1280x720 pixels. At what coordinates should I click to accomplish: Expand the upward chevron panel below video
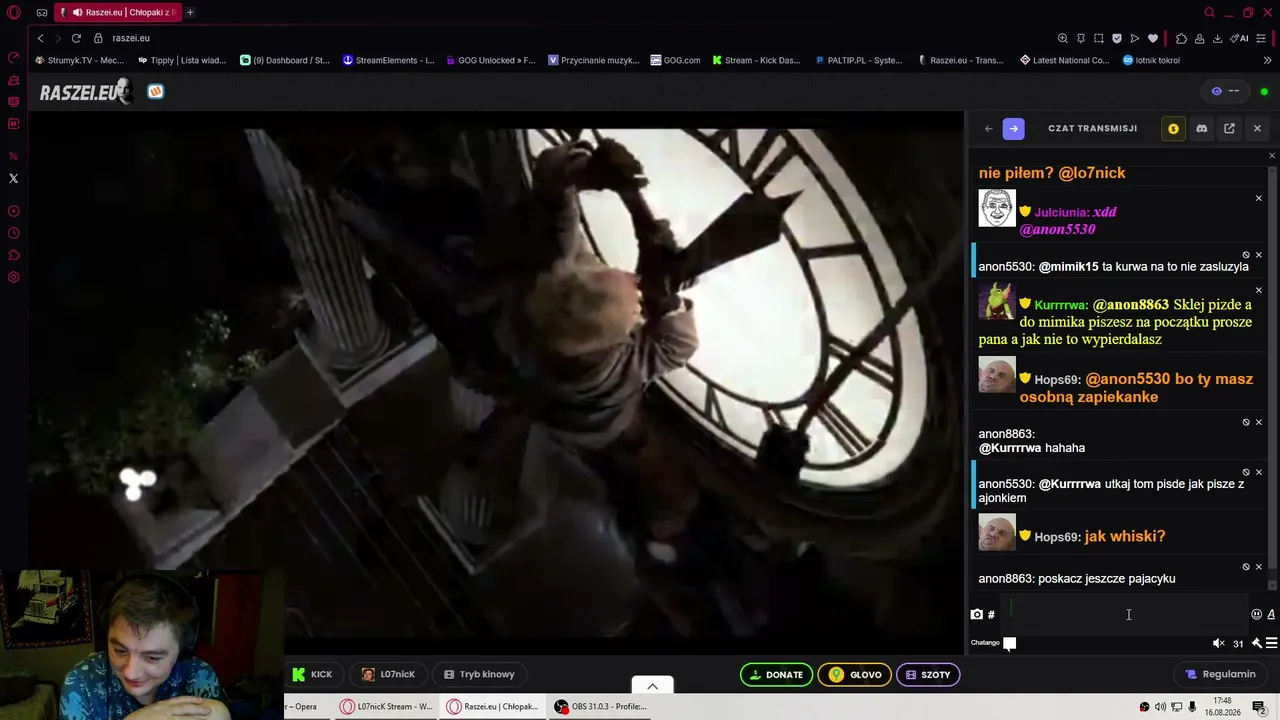coord(652,686)
